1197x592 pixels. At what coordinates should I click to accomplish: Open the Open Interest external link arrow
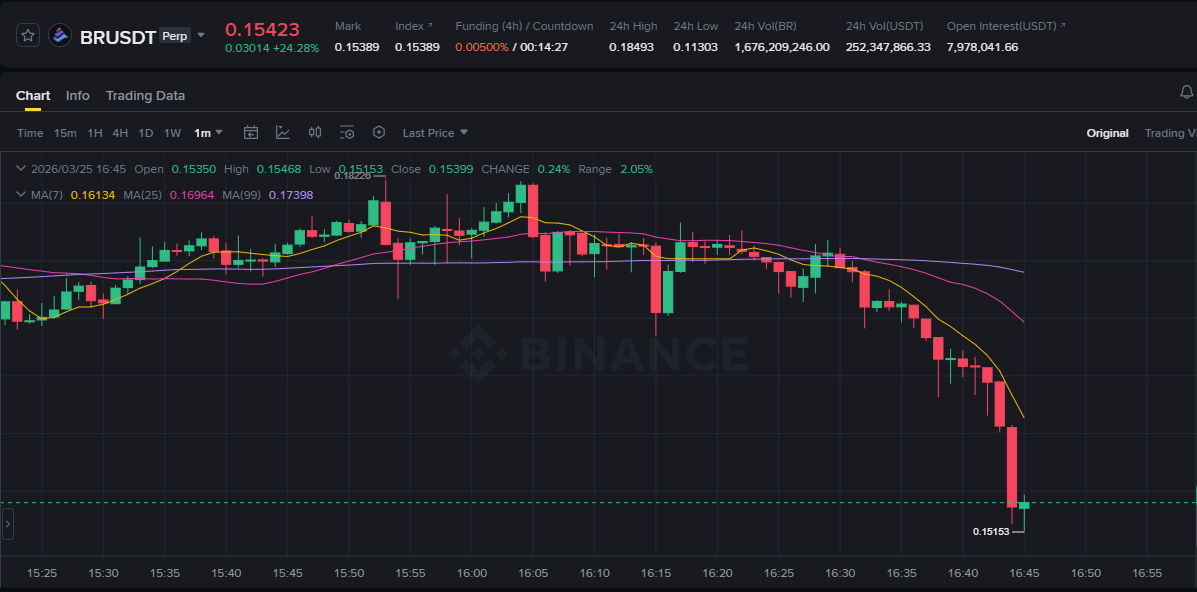pos(1063,26)
